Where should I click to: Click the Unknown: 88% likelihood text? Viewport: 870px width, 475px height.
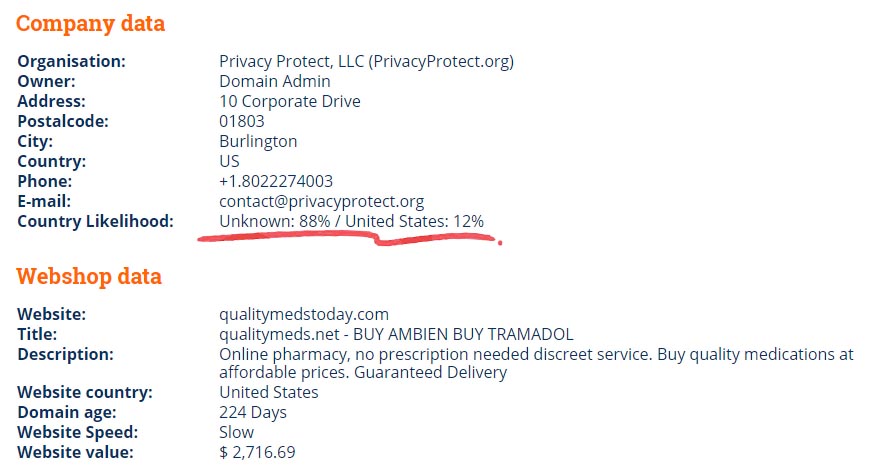(x=275, y=221)
